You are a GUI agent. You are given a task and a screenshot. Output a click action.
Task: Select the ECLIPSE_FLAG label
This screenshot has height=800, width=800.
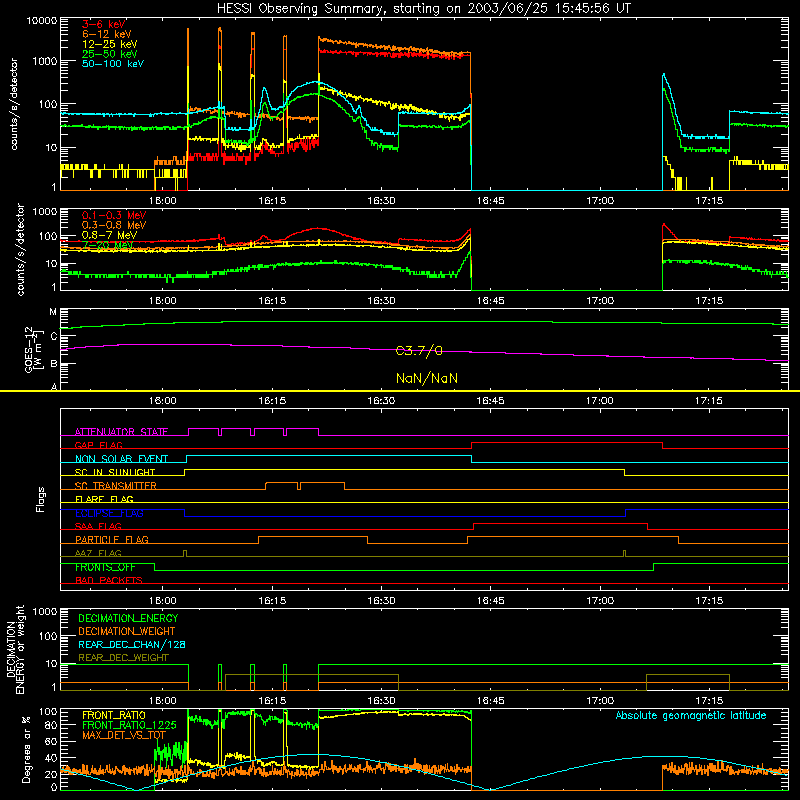109,513
